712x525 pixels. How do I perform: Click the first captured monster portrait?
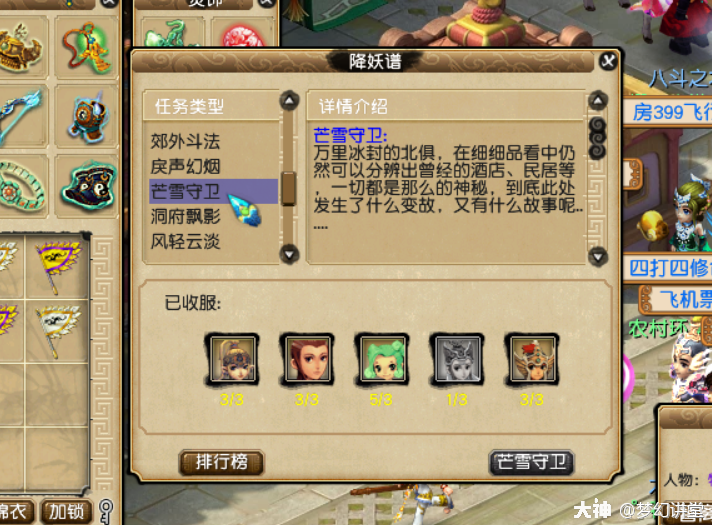point(232,359)
